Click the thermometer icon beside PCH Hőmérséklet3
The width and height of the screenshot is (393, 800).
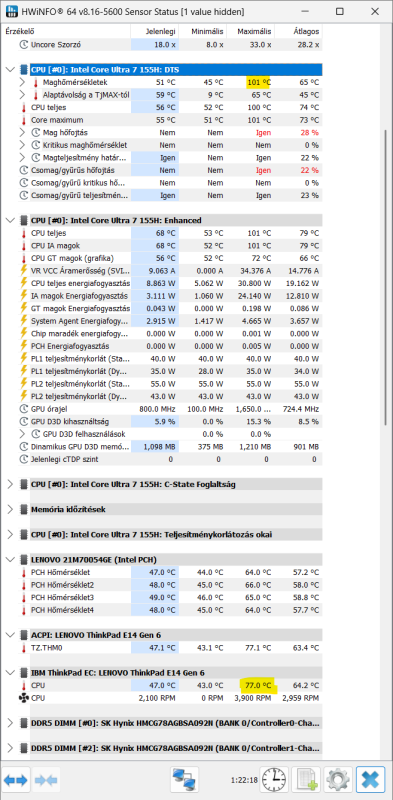coord(23,597)
